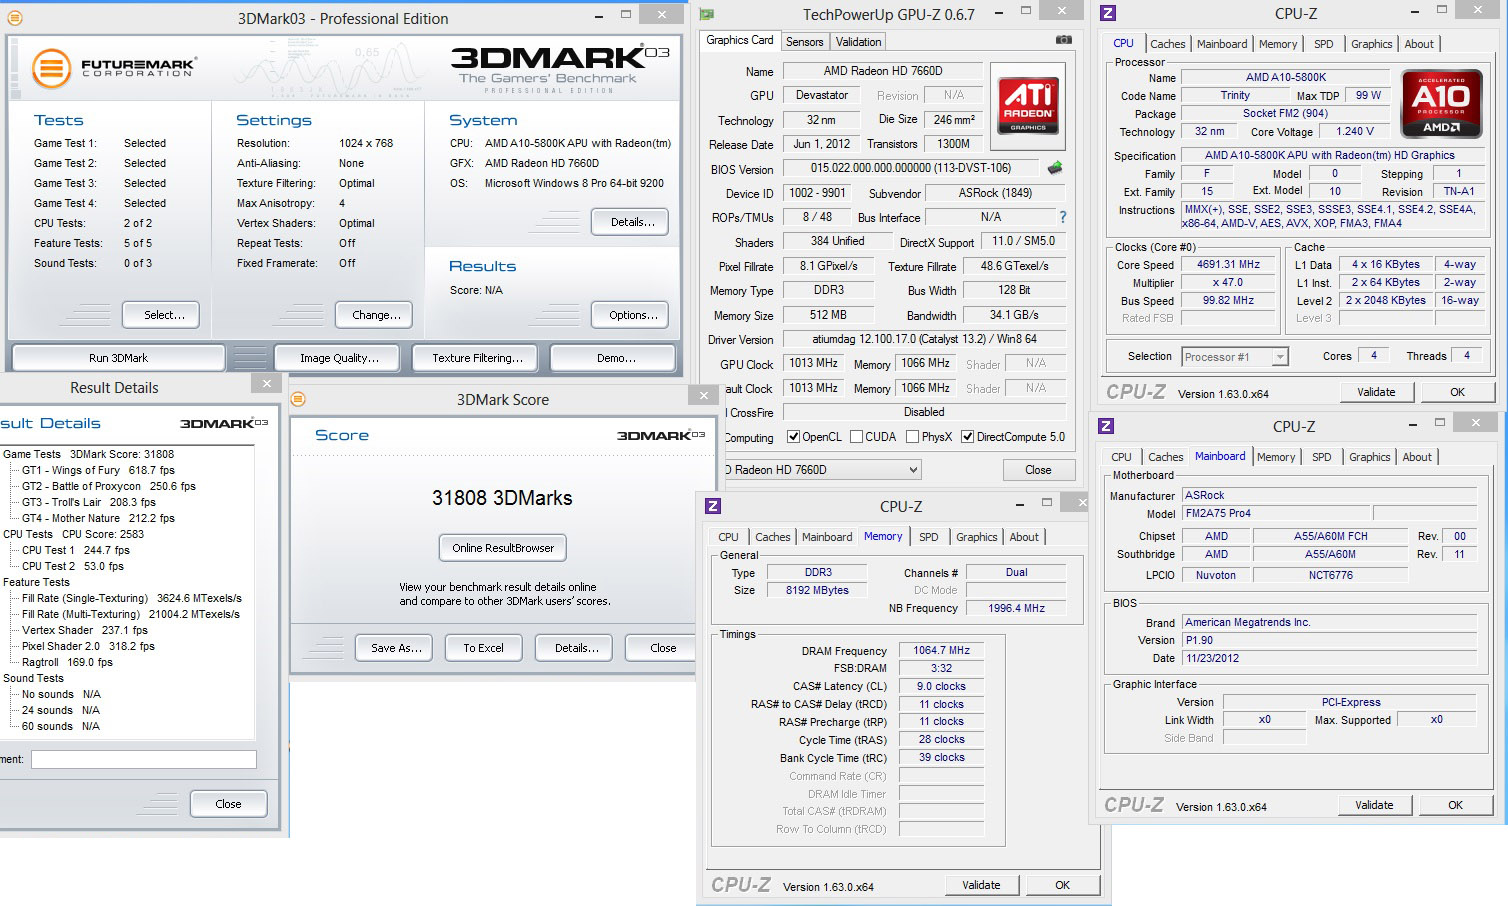Click the Select... button under Tests

(161, 315)
